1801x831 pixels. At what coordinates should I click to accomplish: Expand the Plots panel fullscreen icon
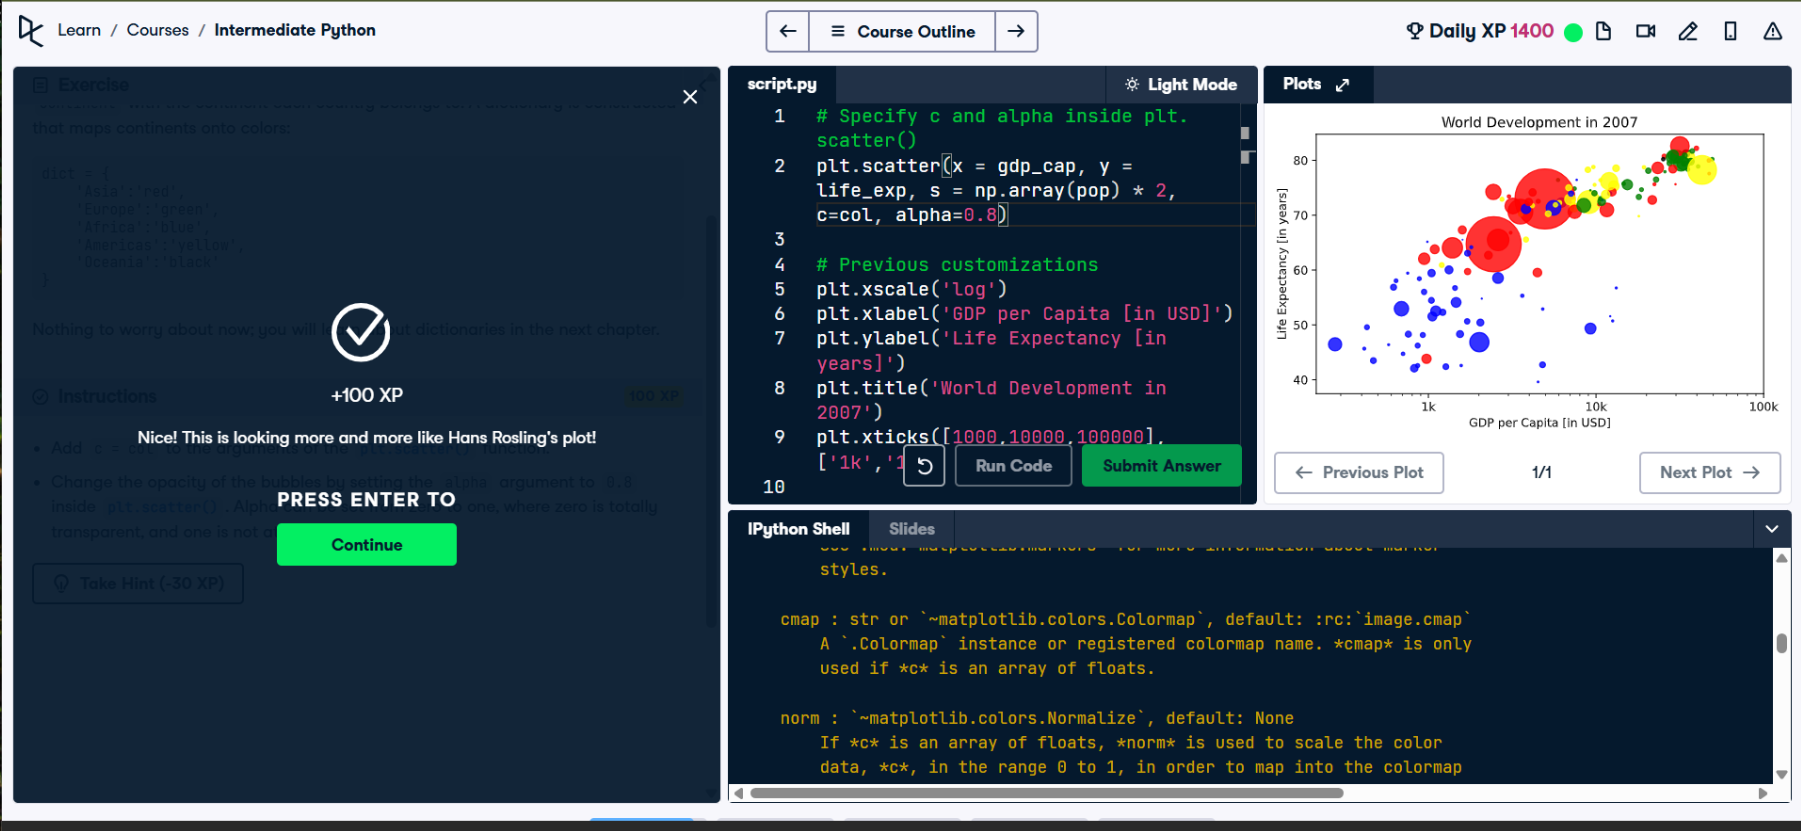click(x=1342, y=85)
